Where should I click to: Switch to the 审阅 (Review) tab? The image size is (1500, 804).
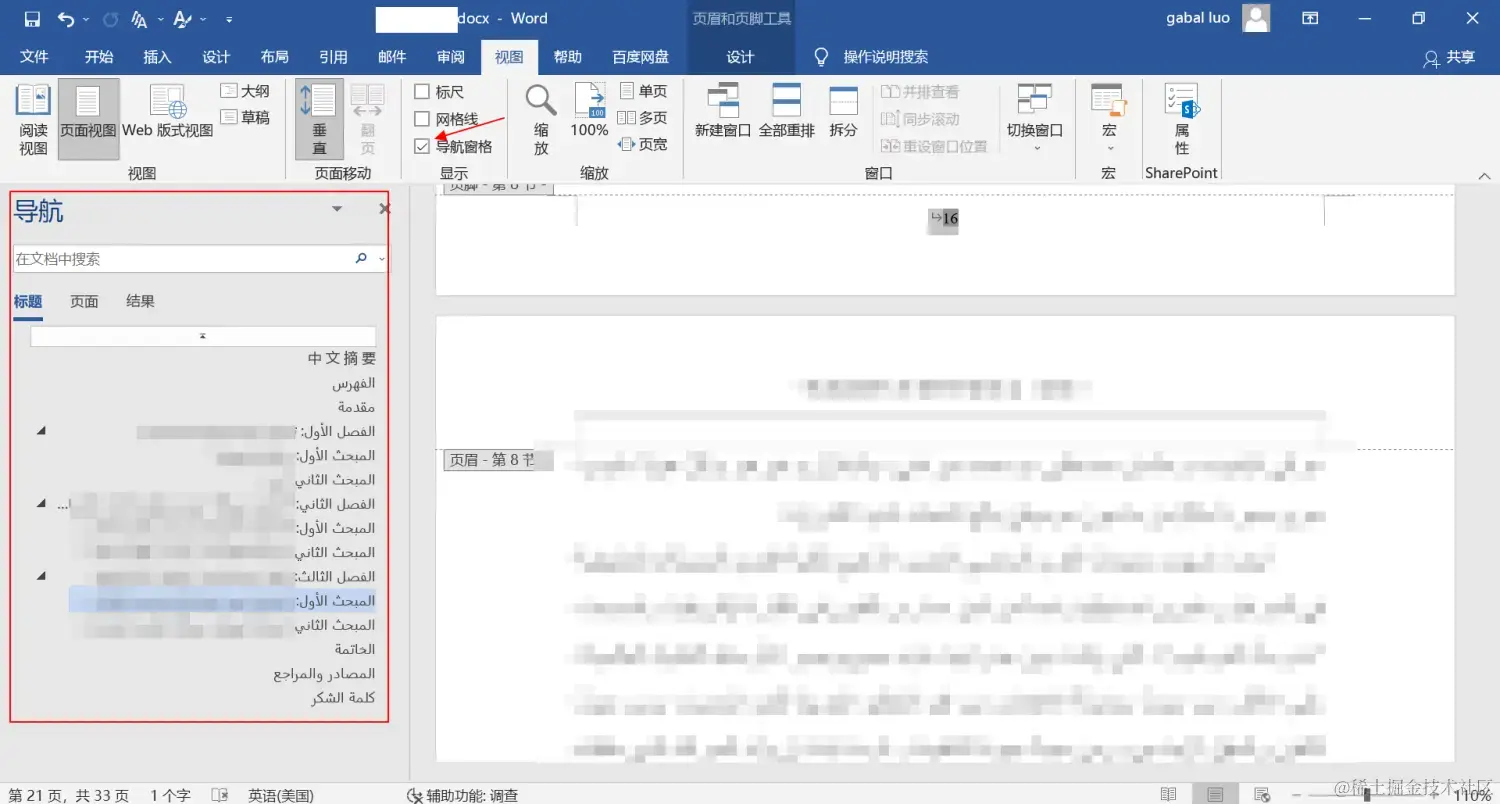coord(451,57)
